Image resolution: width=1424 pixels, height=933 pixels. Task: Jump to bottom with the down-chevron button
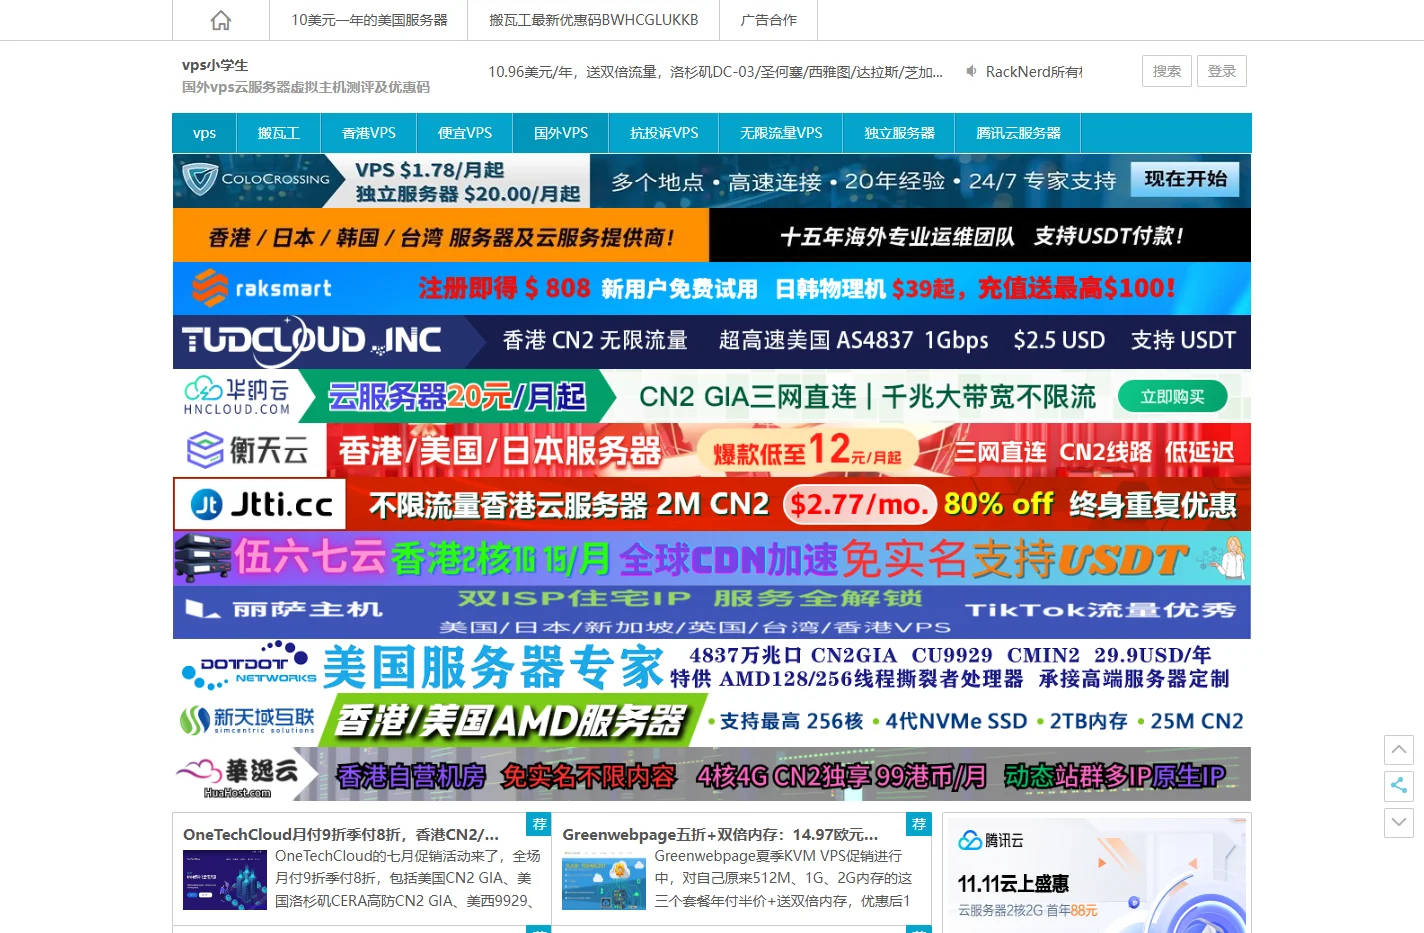tap(1399, 823)
